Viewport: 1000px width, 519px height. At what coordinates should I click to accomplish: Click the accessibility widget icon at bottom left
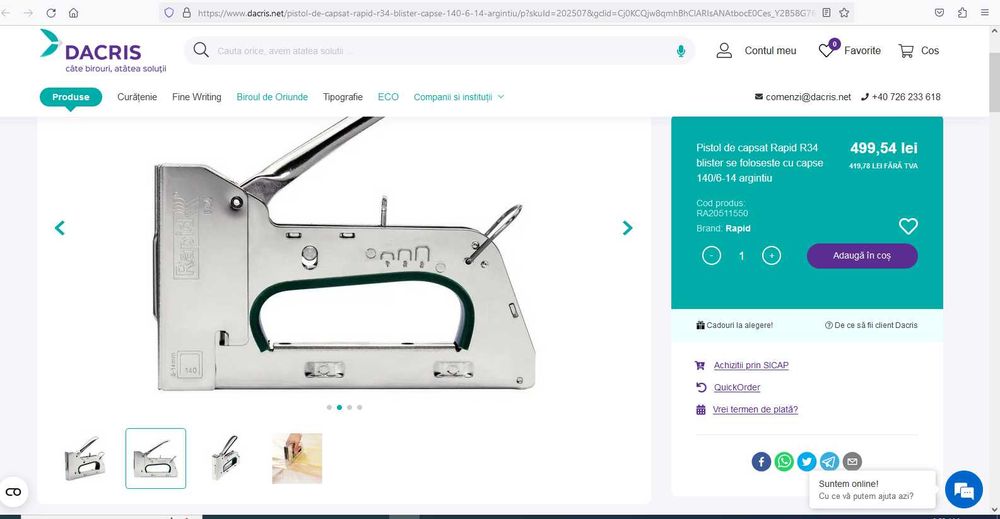coord(13,492)
